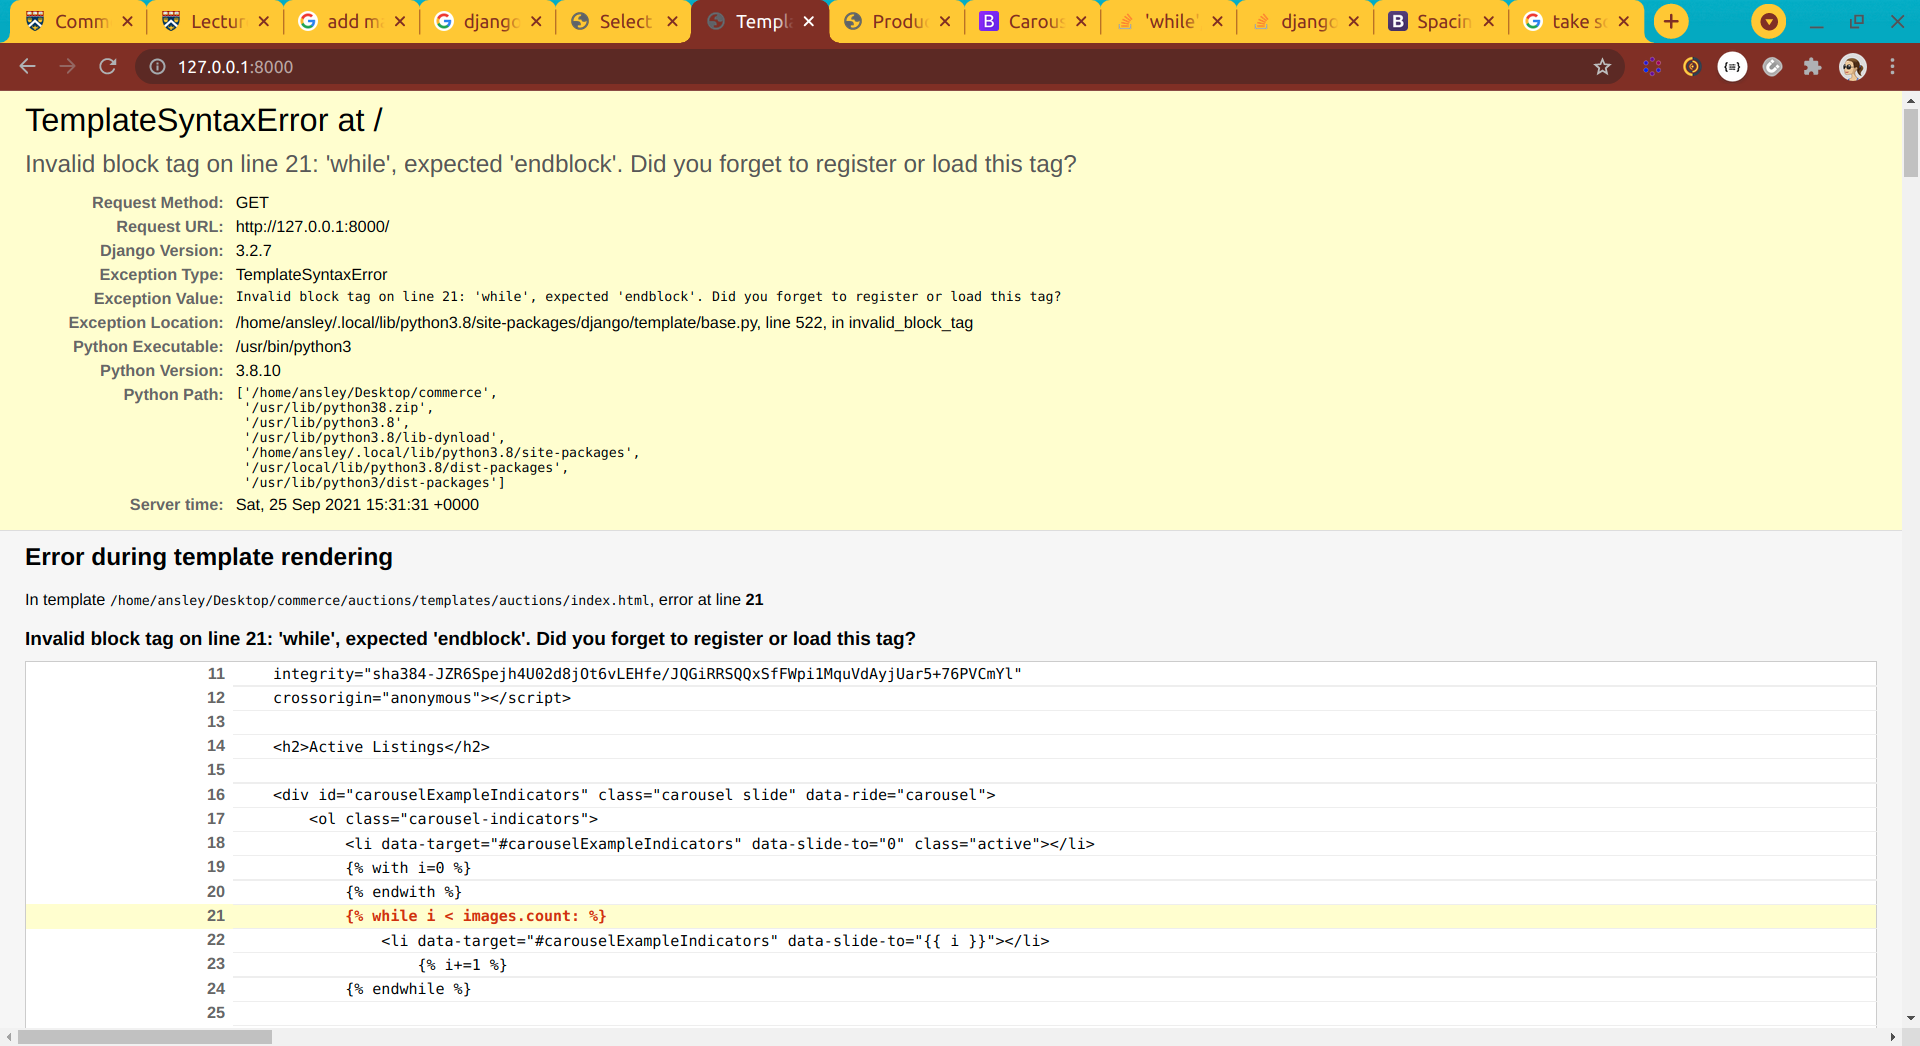Image resolution: width=1920 pixels, height=1046 pixels.
Task: Click code line 24 '{% endwhile %}'
Action: pyautogui.click(x=408, y=989)
